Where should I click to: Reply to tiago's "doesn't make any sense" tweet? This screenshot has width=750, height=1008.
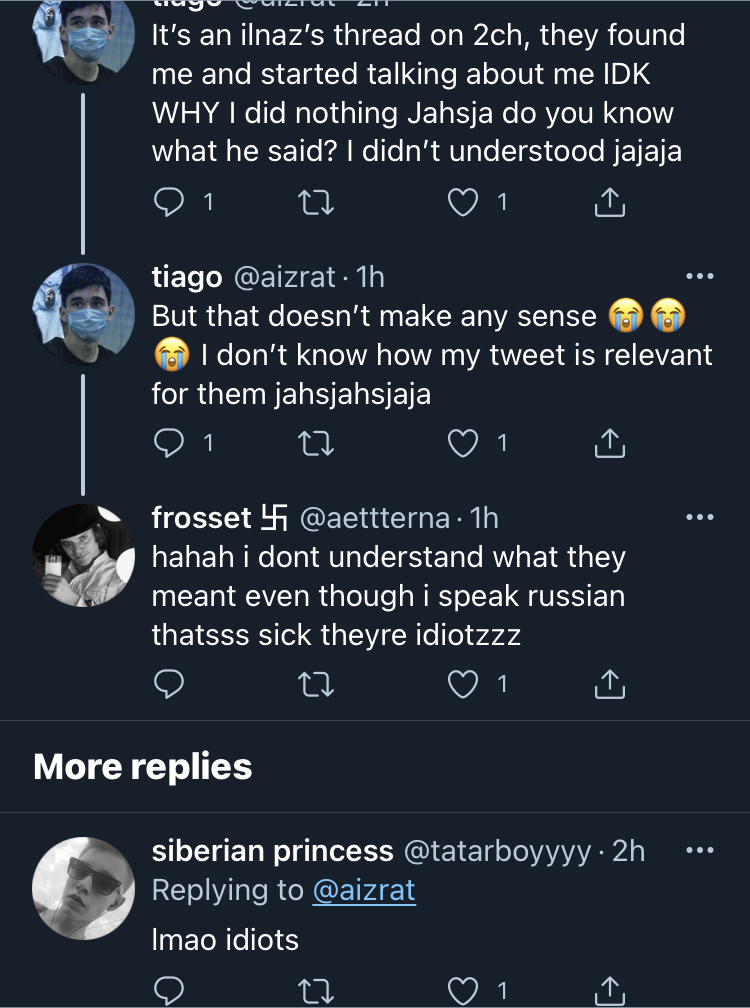click(x=170, y=442)
